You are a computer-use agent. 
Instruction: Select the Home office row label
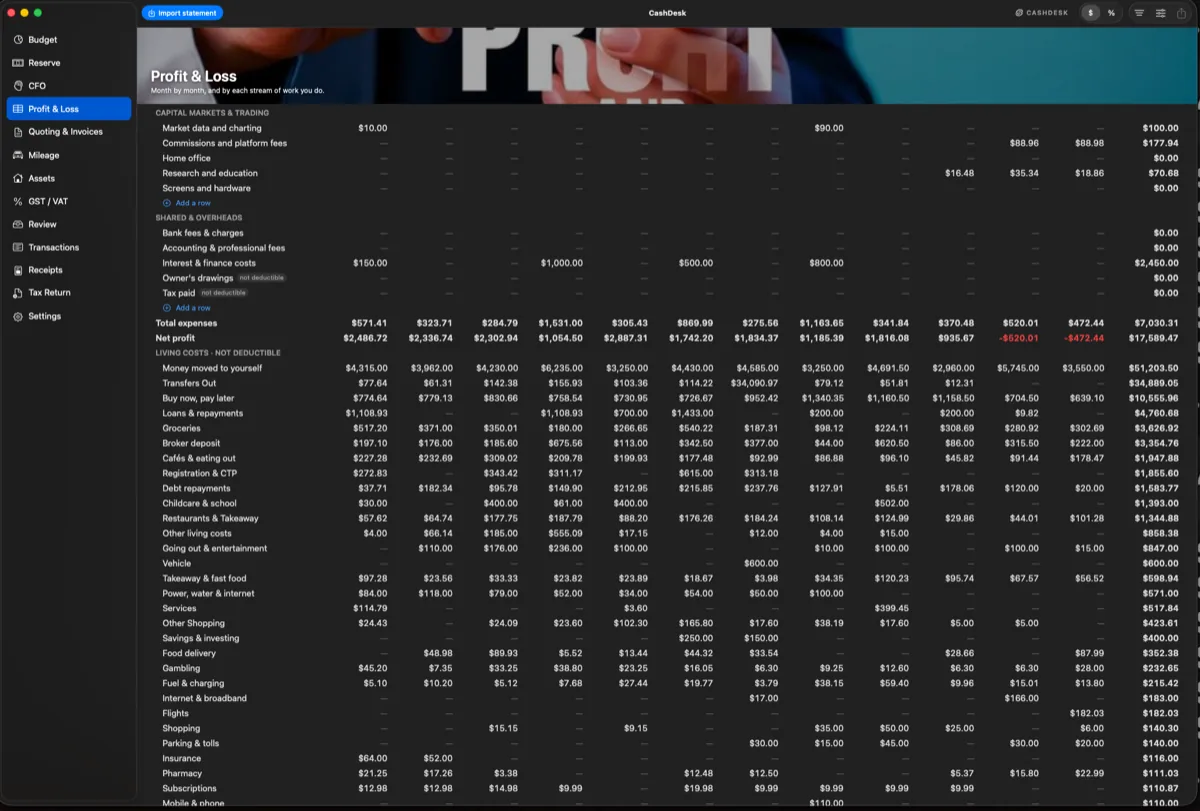pos(187,158)
